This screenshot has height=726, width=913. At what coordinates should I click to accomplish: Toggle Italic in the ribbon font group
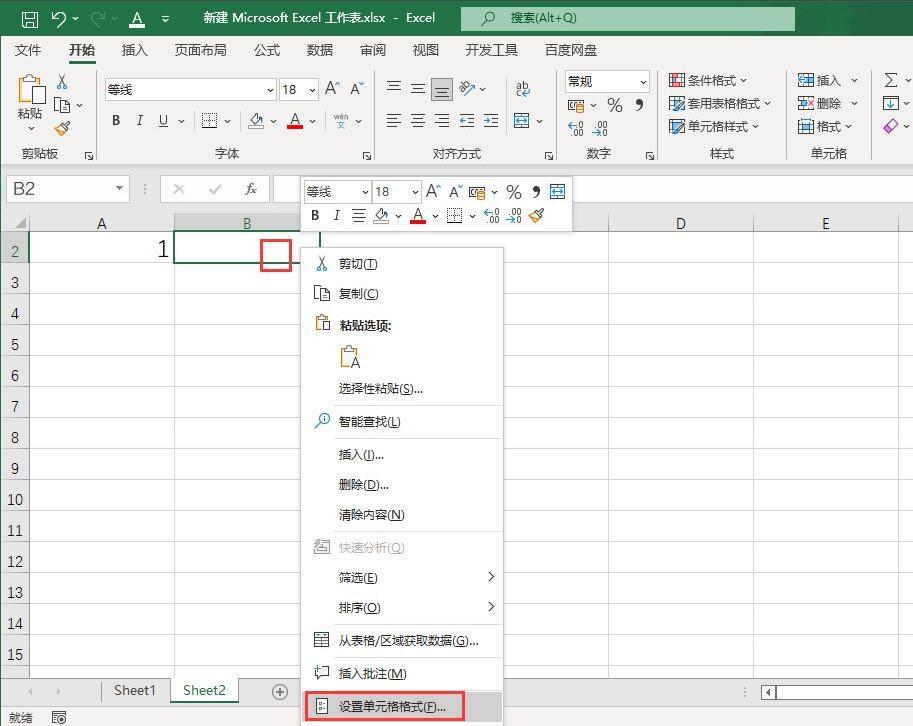139,121
